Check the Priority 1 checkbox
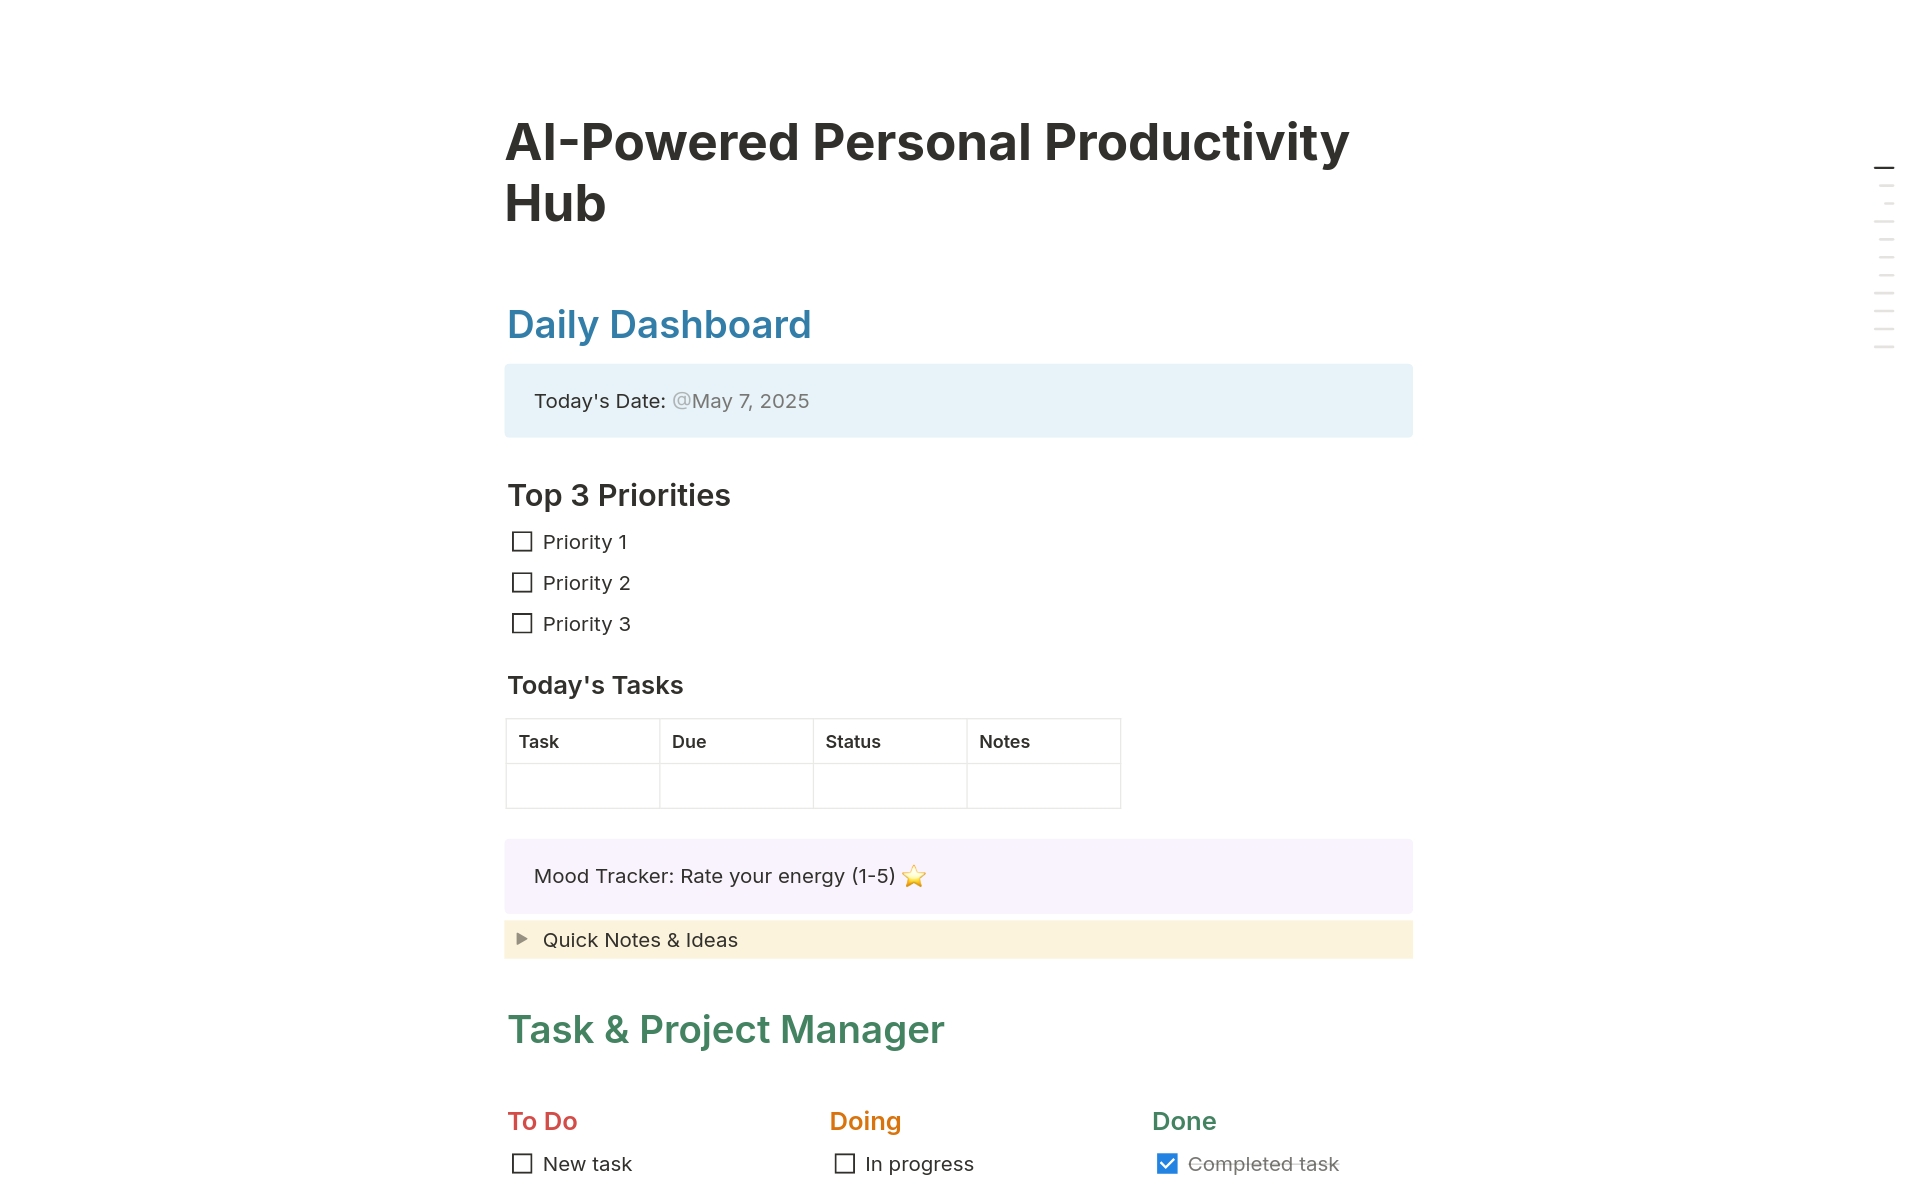 pyautogui.click(x=522, y=541)
